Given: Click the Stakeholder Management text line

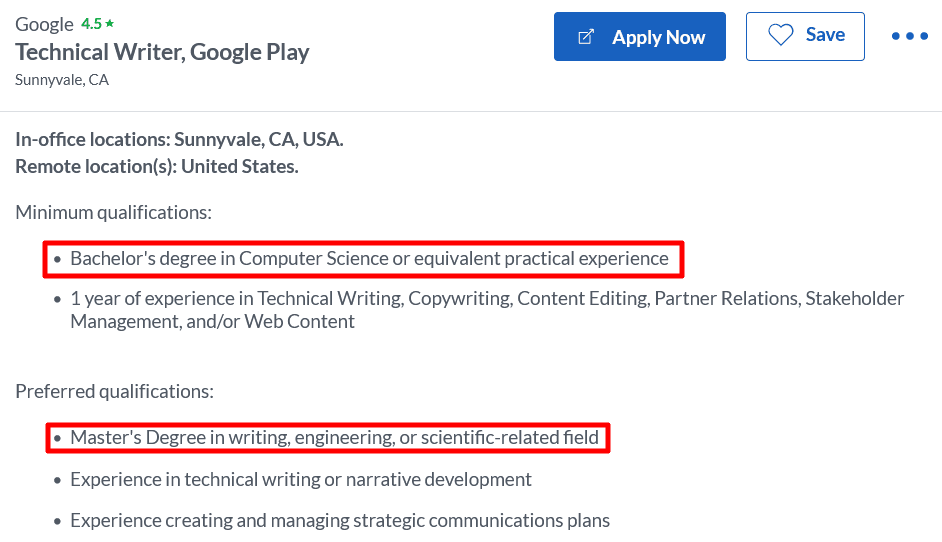Looking at the screenshot, I should pos(212,322).
